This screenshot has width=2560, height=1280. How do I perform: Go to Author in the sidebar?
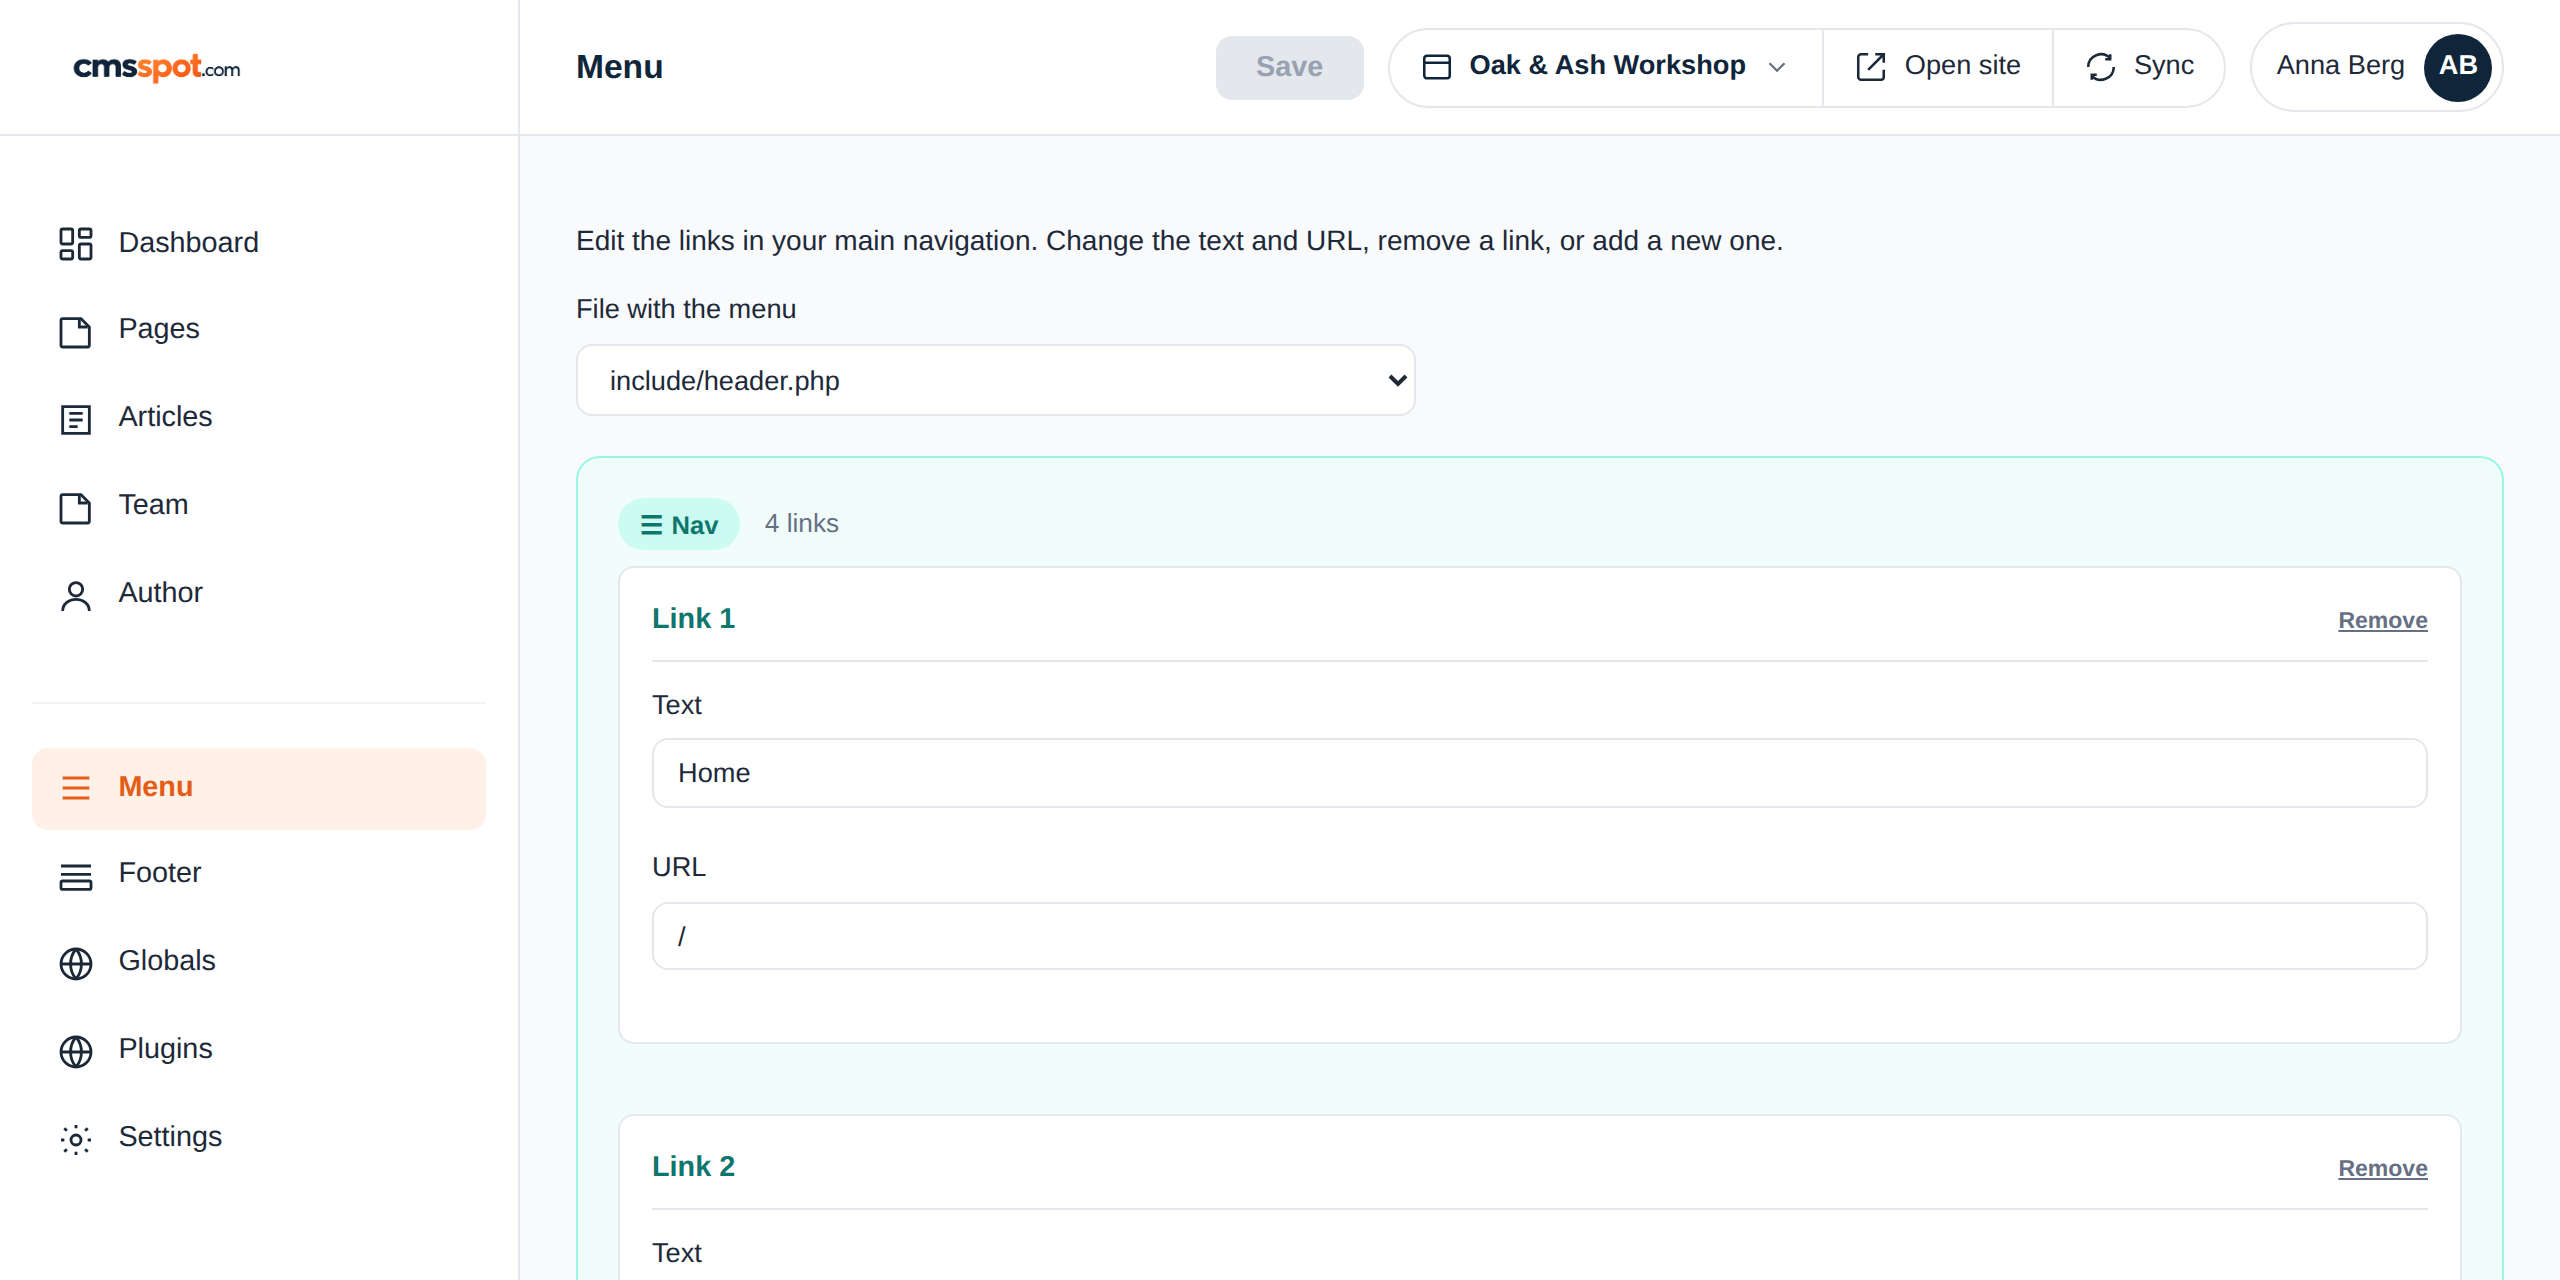258,593
